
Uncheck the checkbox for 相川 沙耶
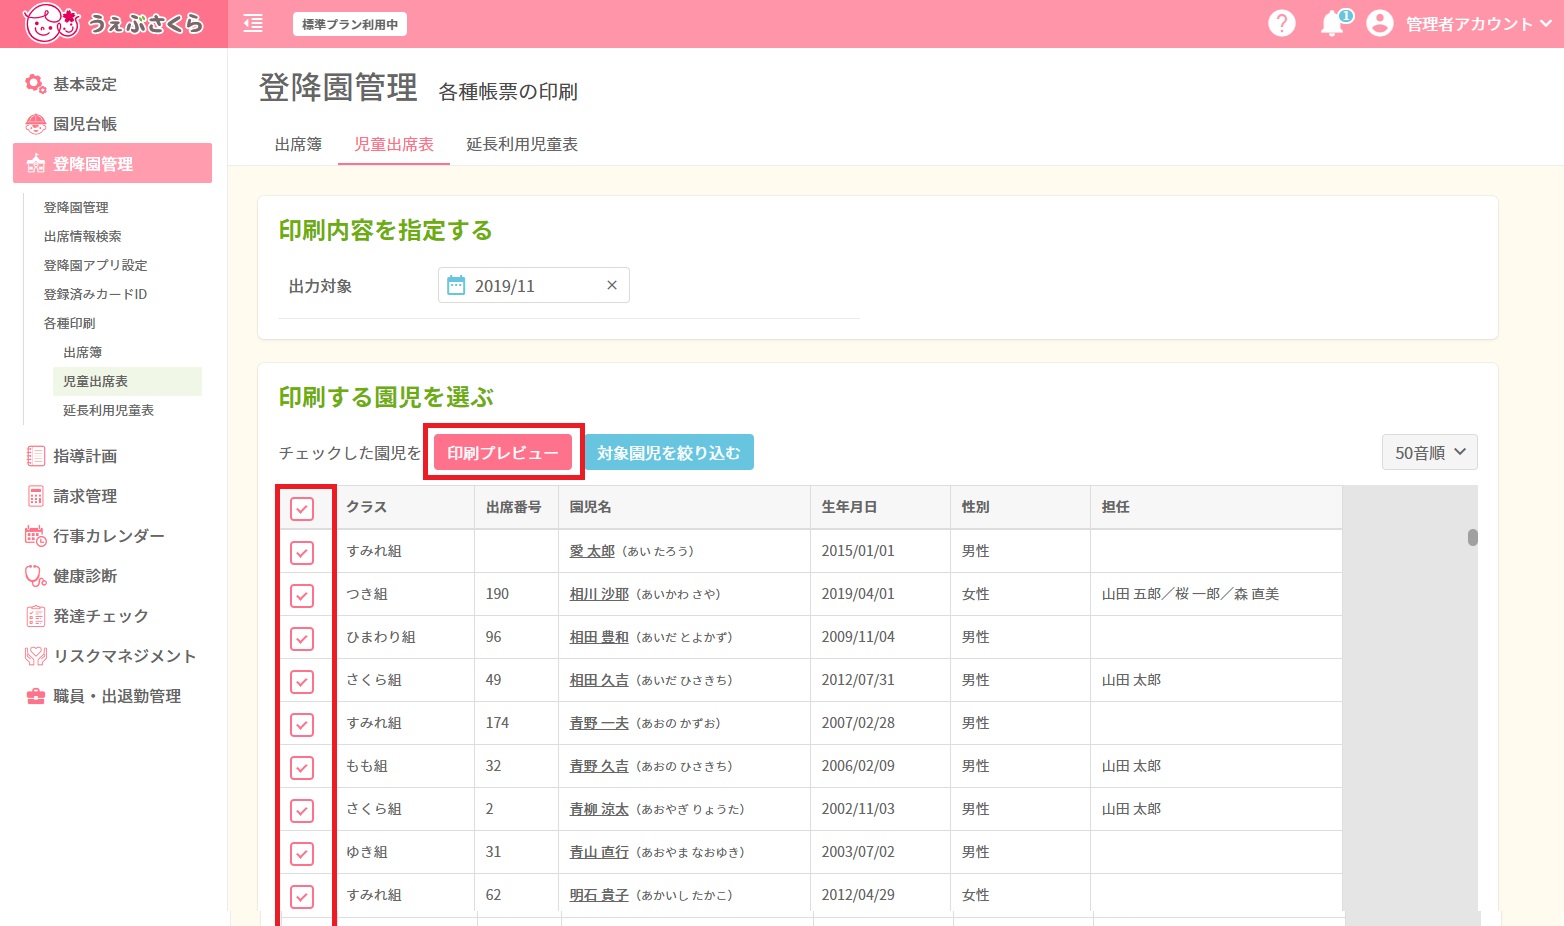[x=302, y=595]
